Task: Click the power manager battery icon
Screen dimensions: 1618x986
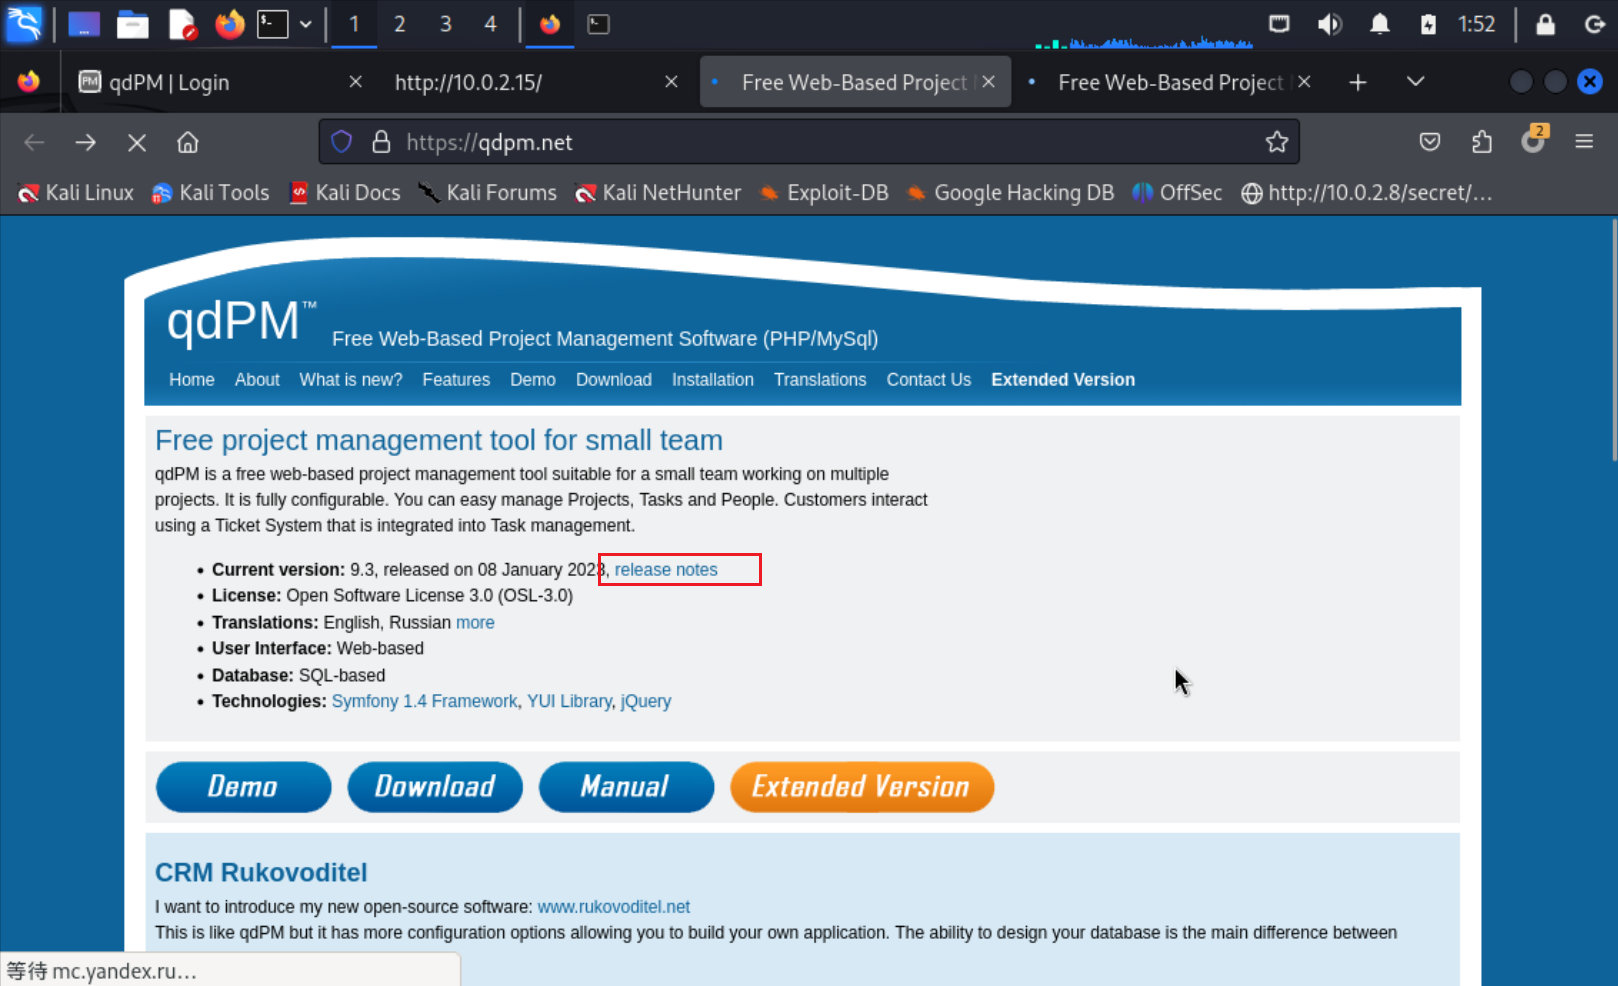Action: 1428,24
